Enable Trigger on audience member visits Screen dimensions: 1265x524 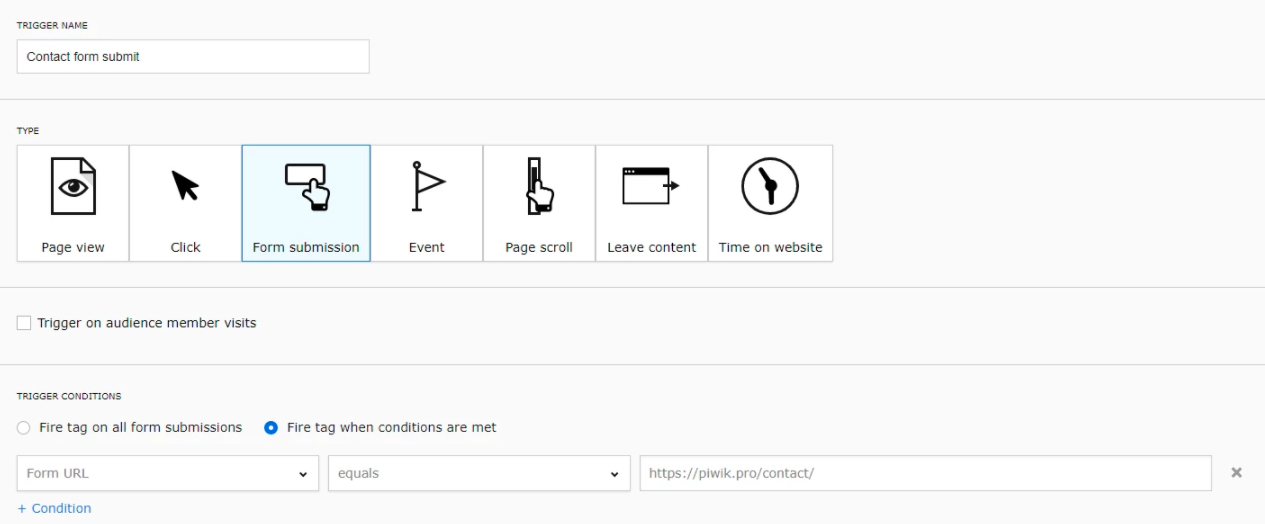tap(24, 323)
